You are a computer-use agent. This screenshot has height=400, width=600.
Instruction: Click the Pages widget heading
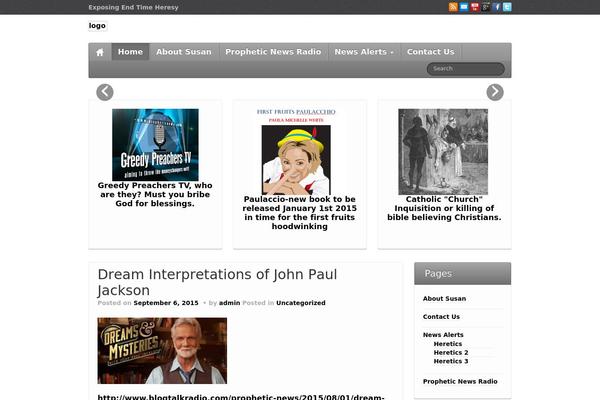(438, 274)
